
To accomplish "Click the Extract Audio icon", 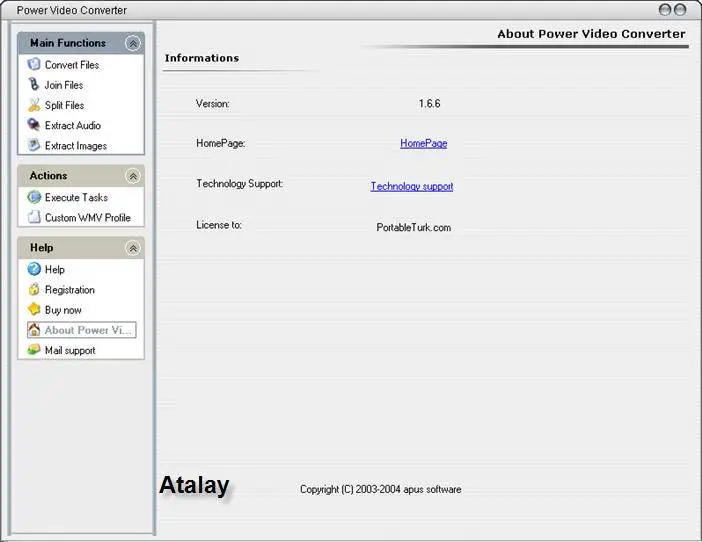I will coord(34,125).
